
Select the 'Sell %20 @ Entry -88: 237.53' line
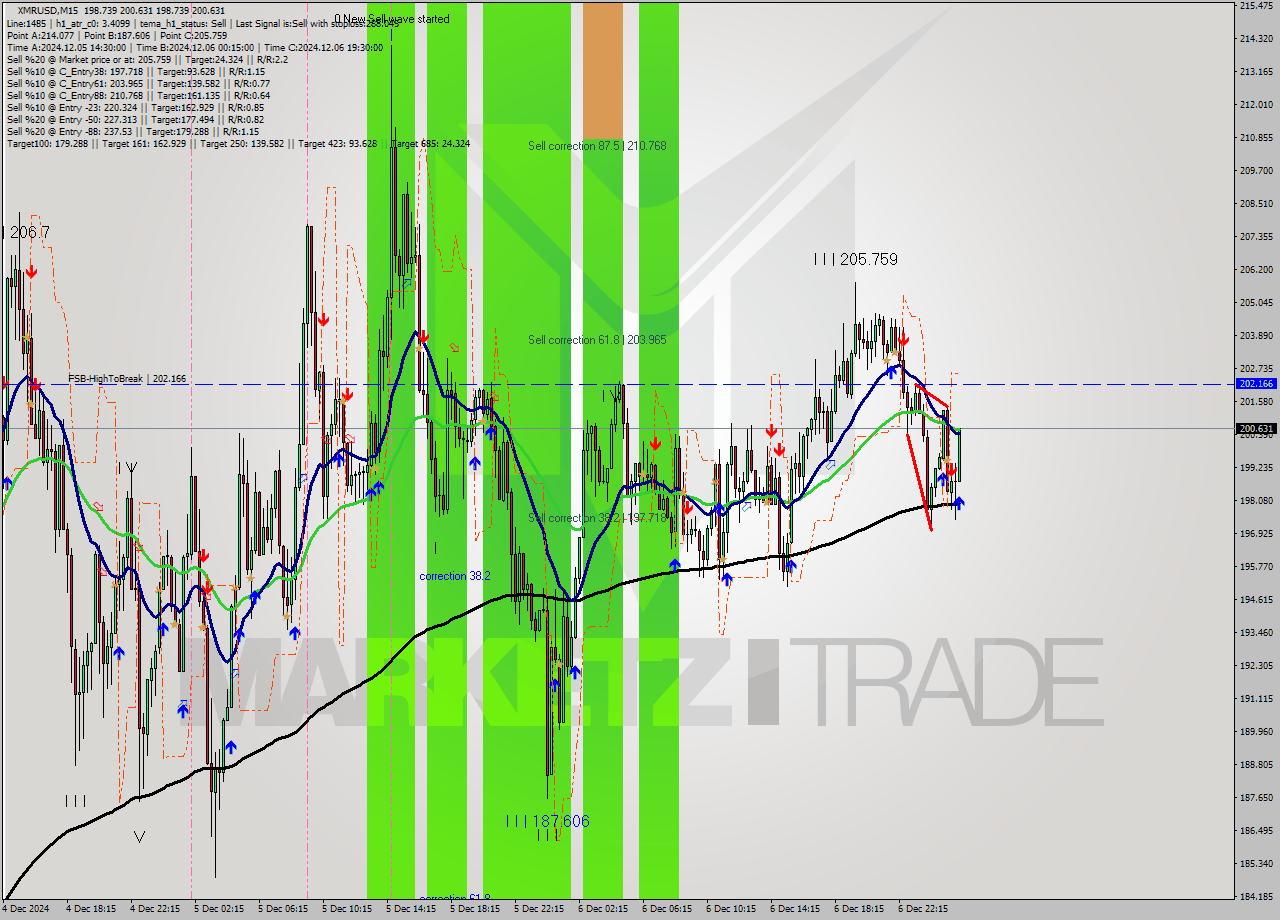(133, 131)
